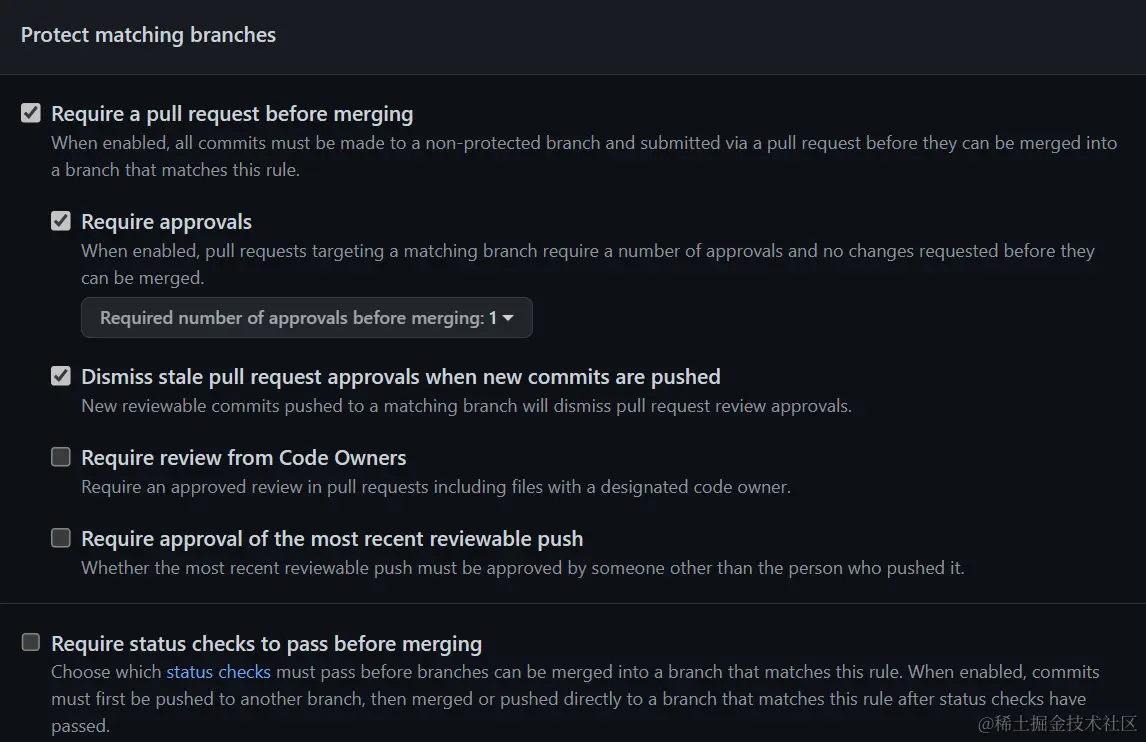Click the Require a pull request before merging label

tap(232, 114)
